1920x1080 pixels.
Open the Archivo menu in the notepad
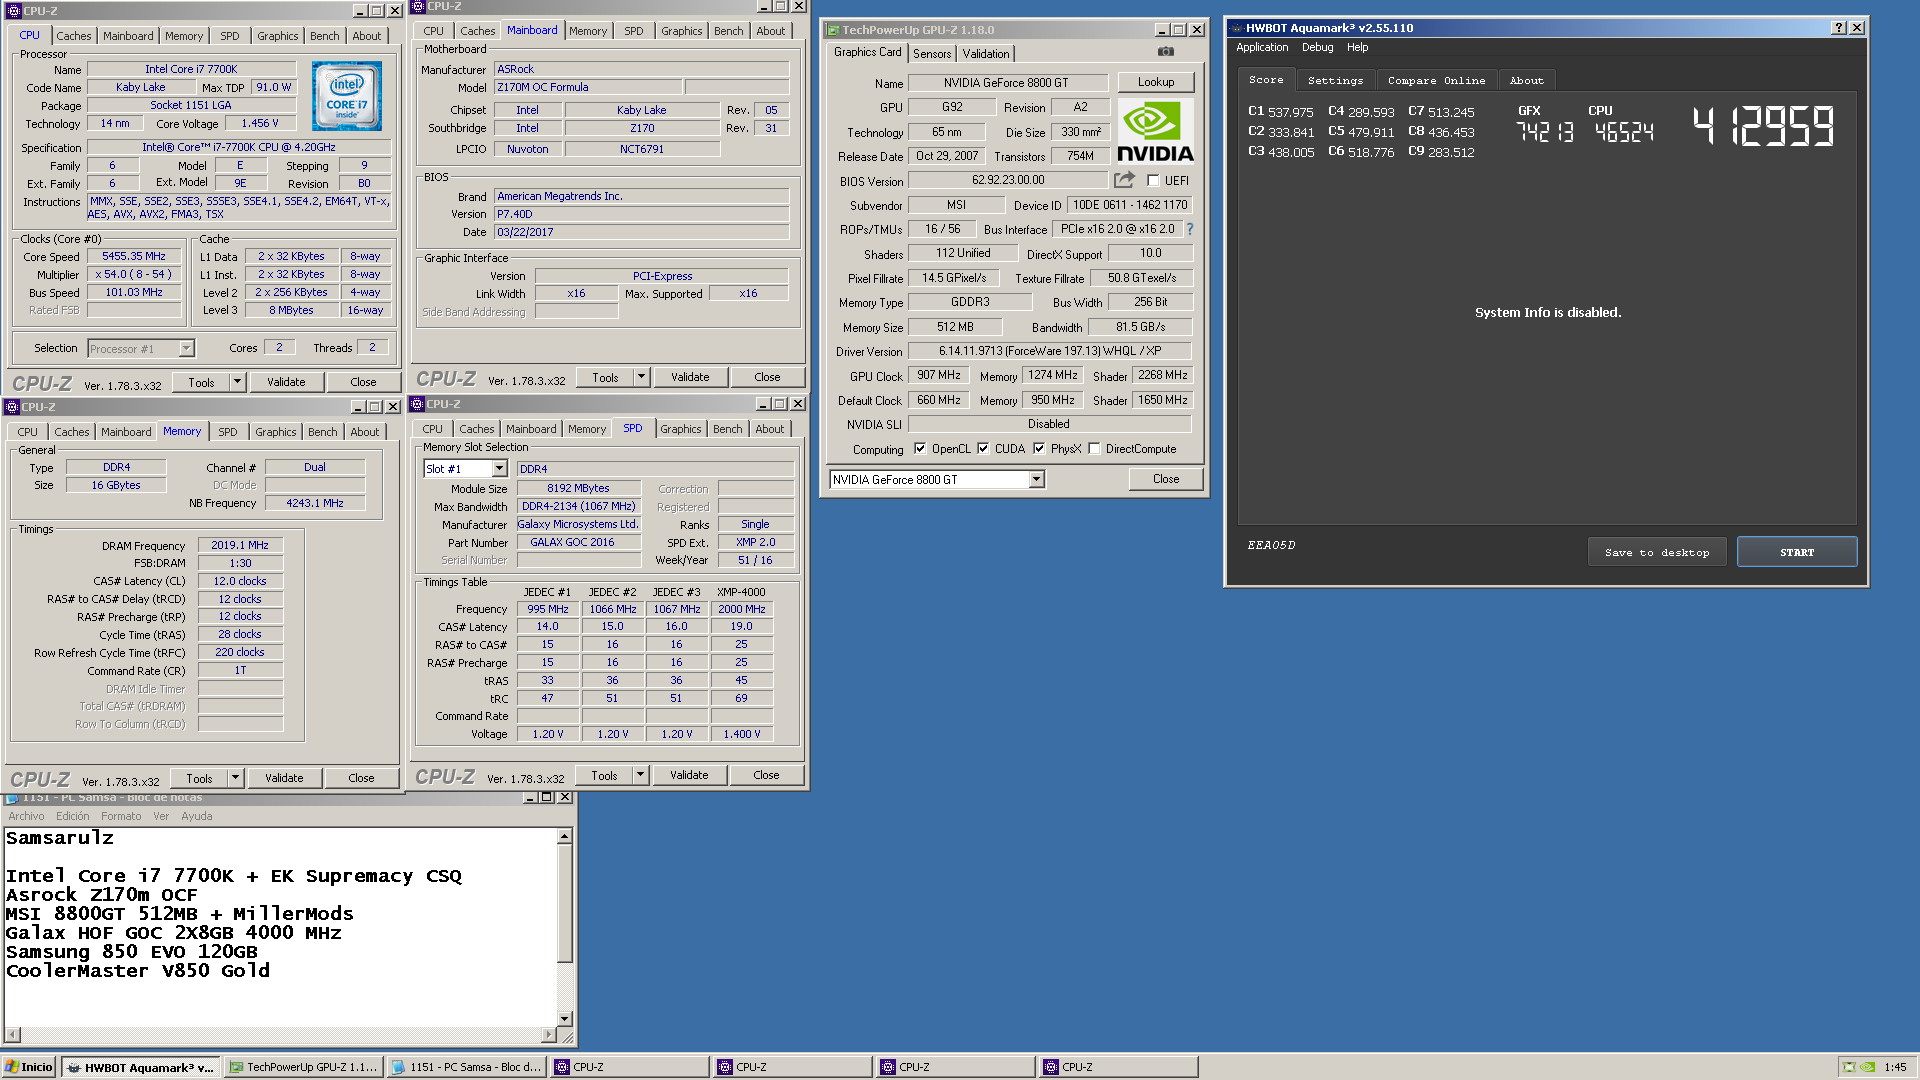[26, 816]
